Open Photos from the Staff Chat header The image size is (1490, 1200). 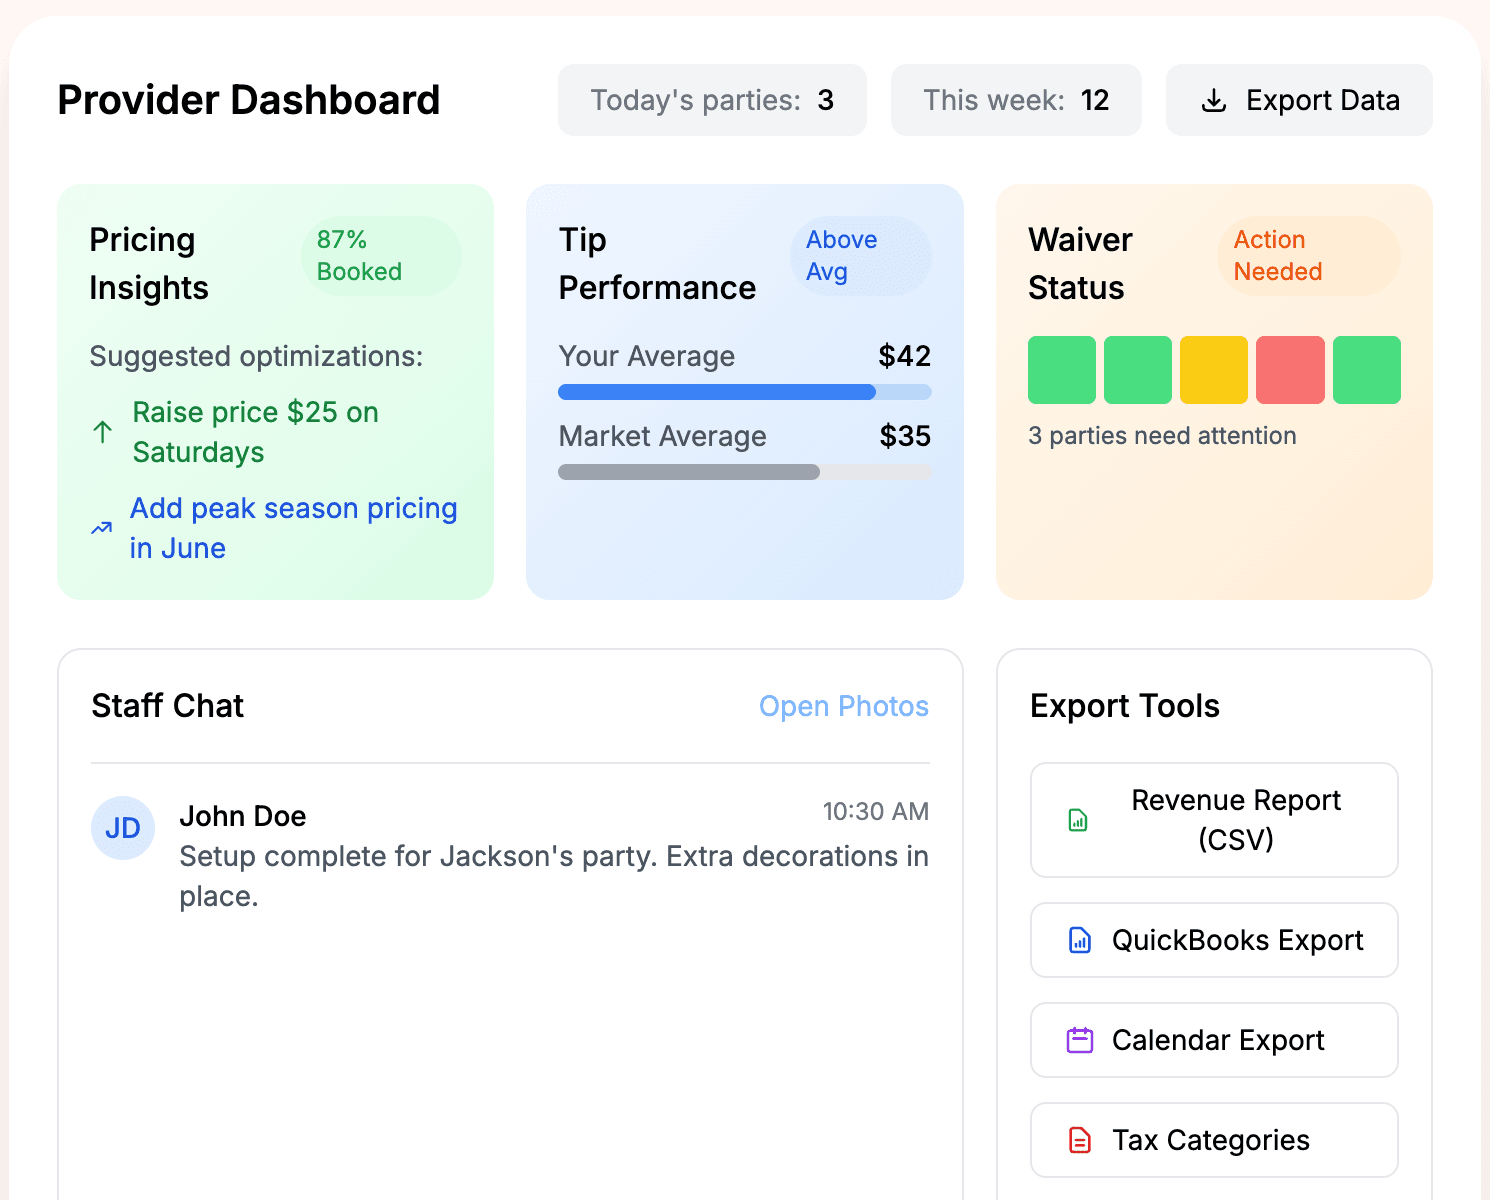tap(843, 706)
